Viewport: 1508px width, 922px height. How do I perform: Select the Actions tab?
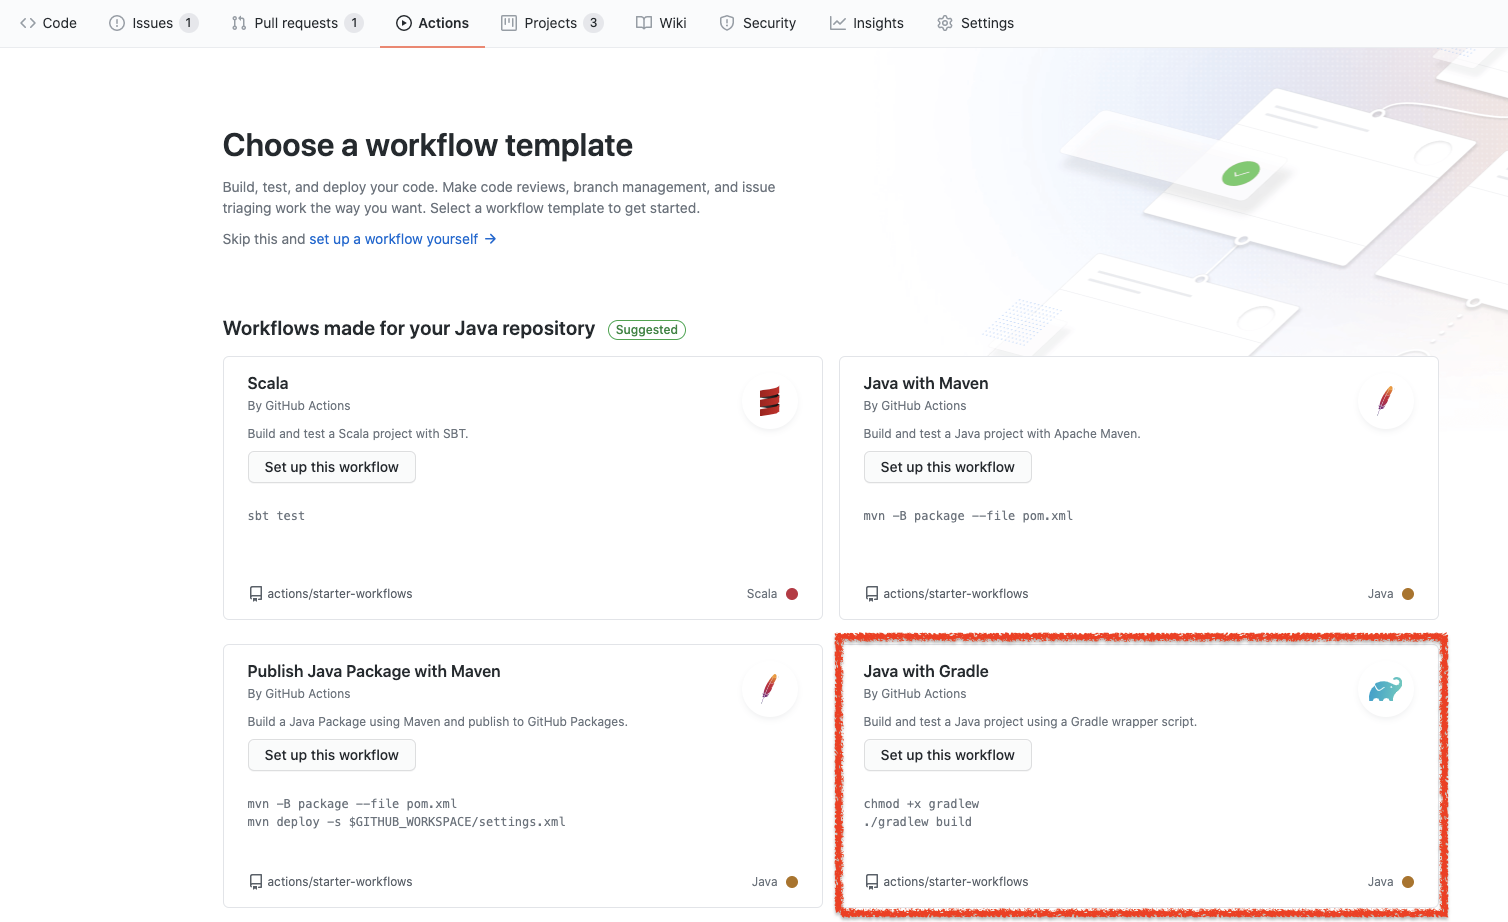point(432,23)
